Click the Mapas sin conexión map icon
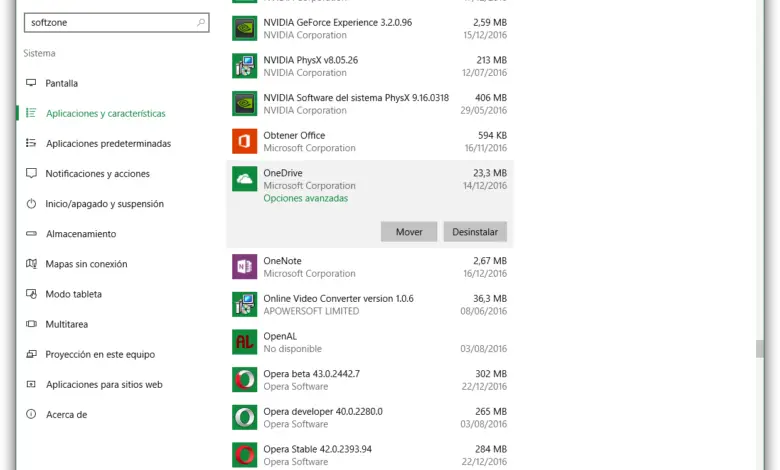 [x=31, y=264]
